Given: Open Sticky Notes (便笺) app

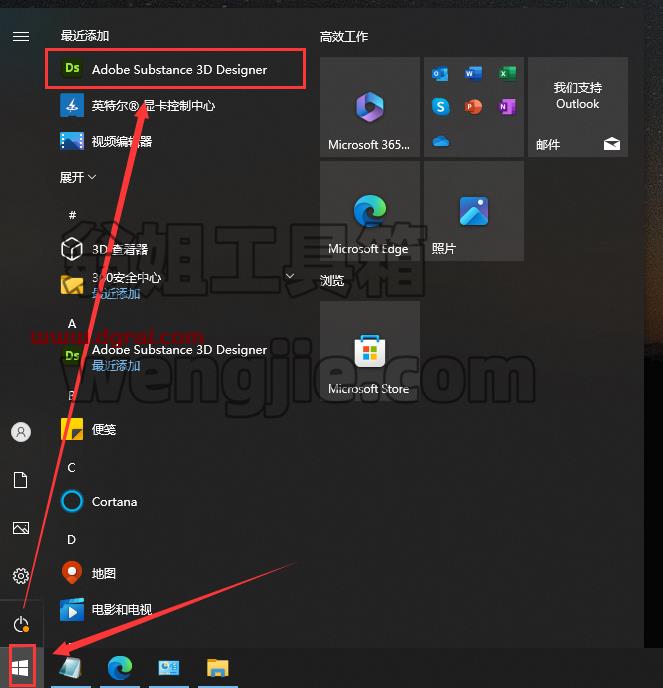Looking at the screenshot, I should pos(176,429).
